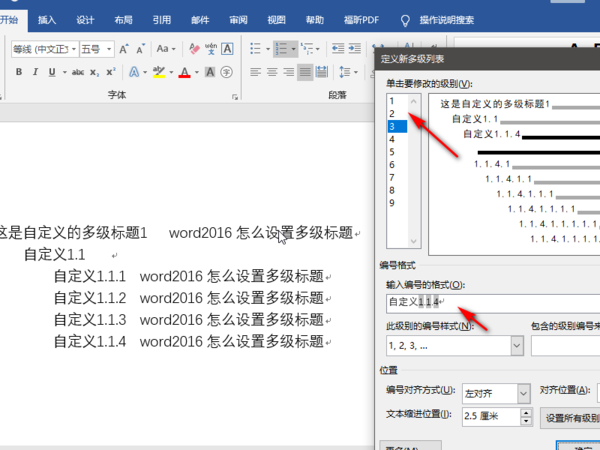This screenshot has height=450, width=600.
Task: Apply text effects with outlined A icon
Action: coord(134,72)
